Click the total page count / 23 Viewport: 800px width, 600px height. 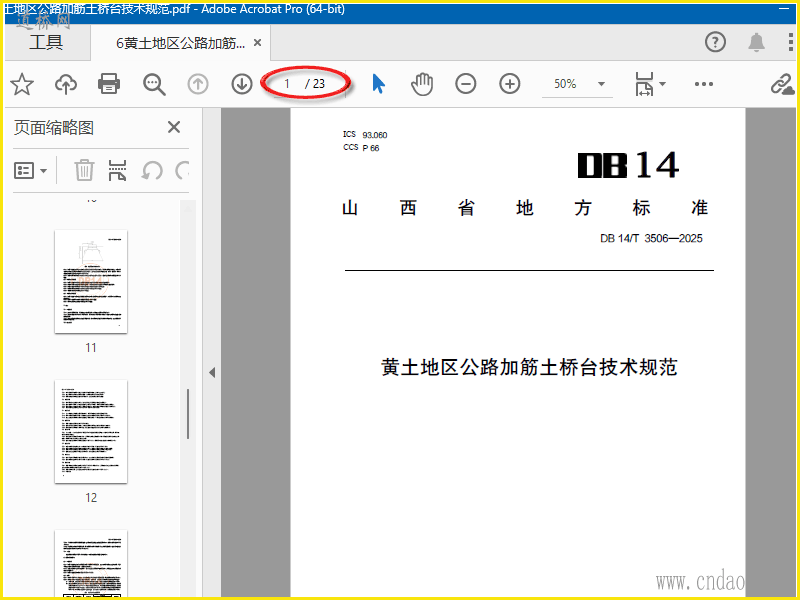(315, 84)
